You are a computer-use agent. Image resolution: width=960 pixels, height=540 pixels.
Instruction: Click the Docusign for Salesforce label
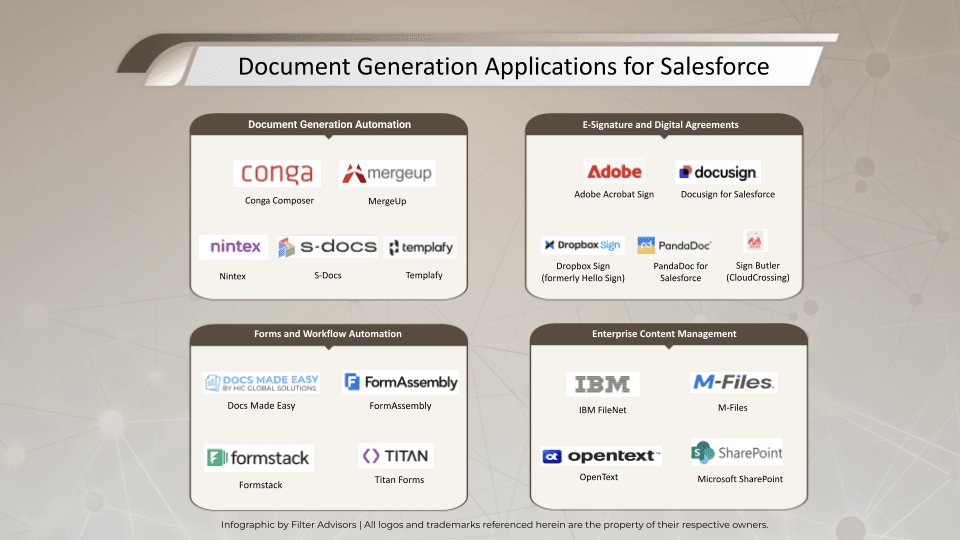click(x=728, y=194)
